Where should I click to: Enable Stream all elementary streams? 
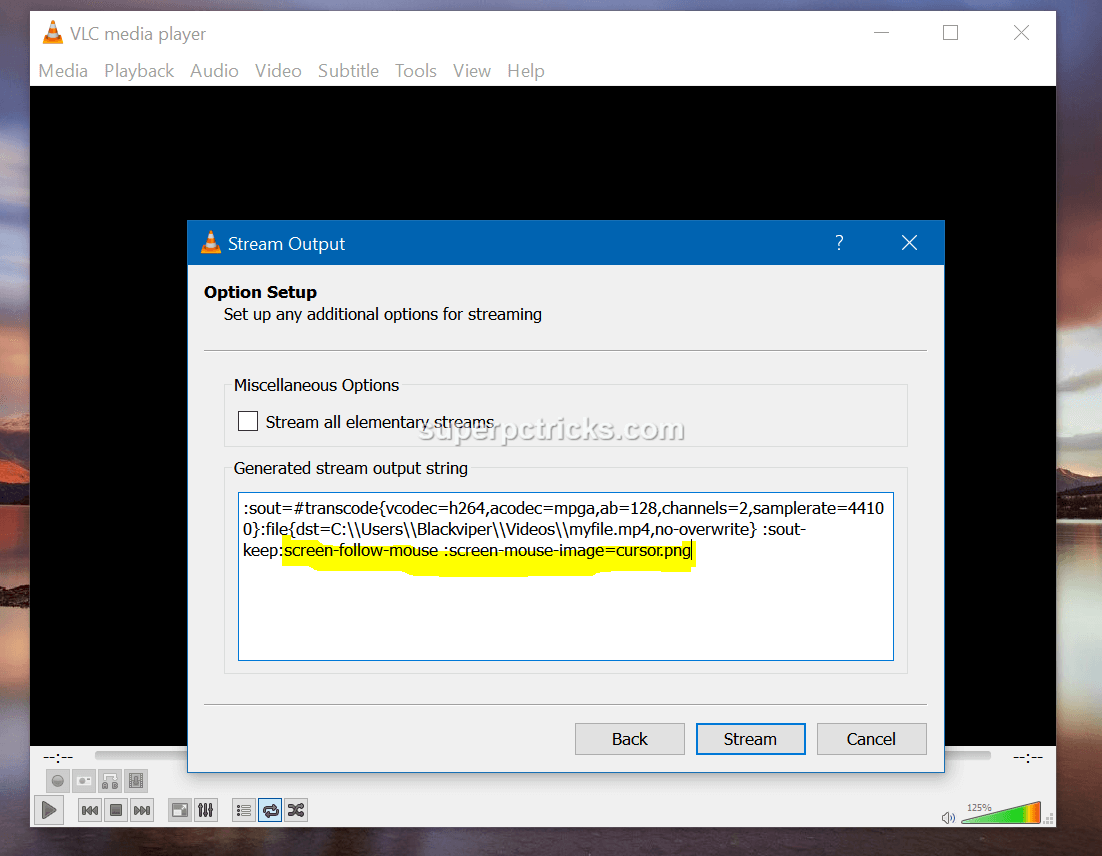(x=247, y=421)
